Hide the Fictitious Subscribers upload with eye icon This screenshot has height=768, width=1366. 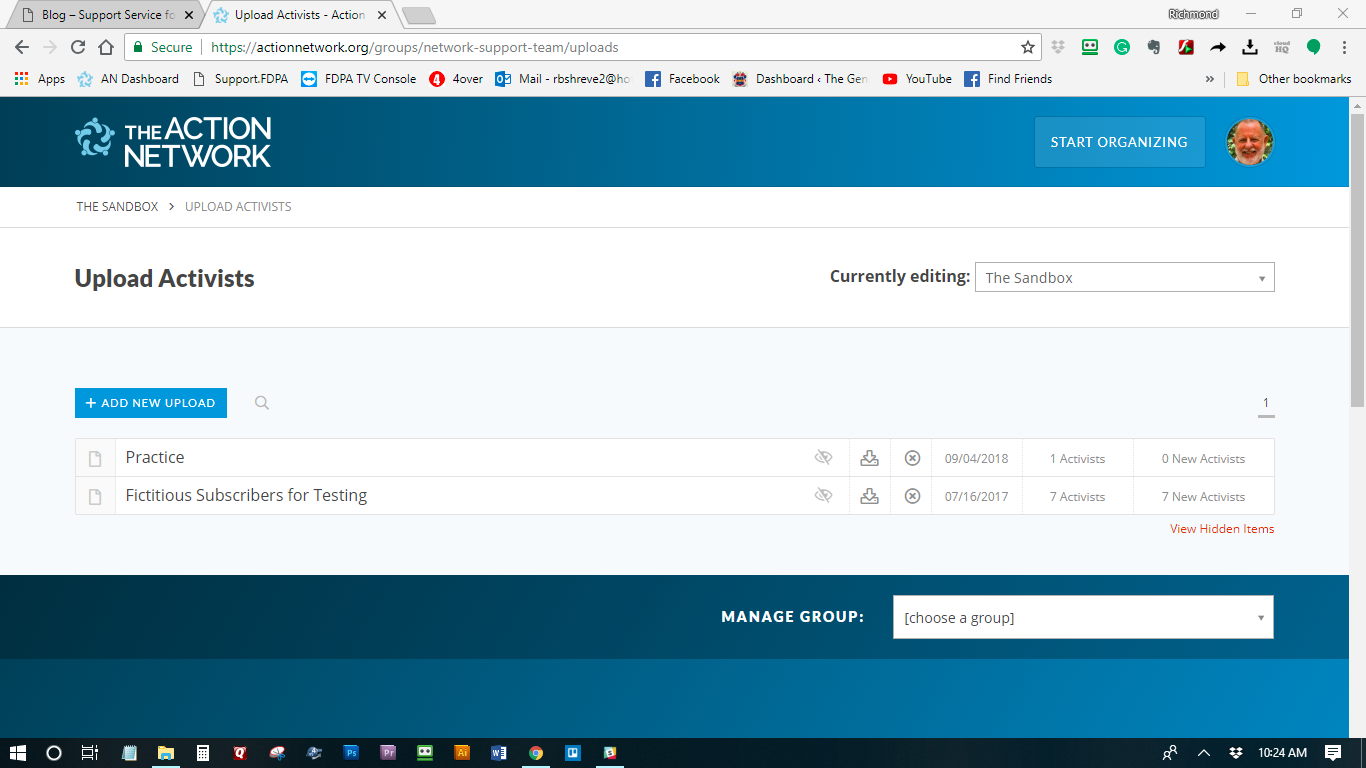pos(823,496)
